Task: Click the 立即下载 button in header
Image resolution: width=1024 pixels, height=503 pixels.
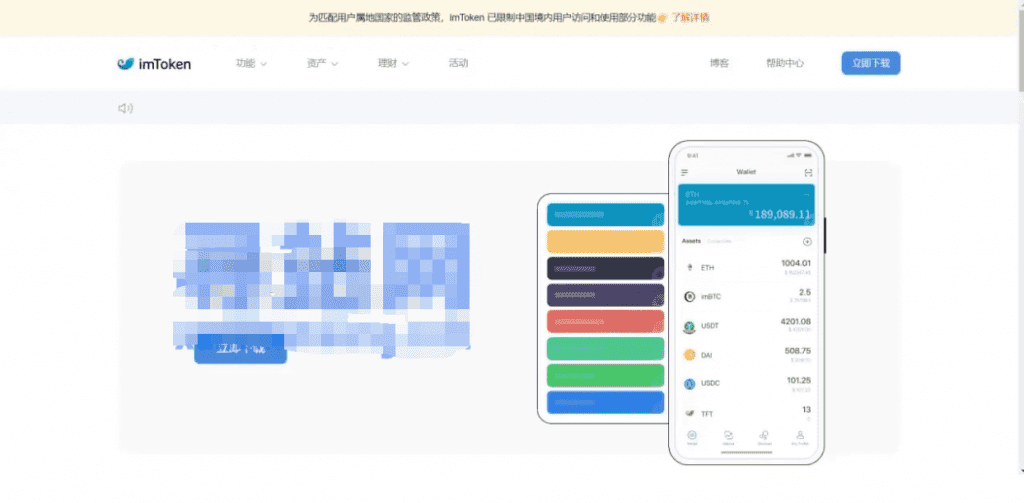Action: [x=871, y=63]
